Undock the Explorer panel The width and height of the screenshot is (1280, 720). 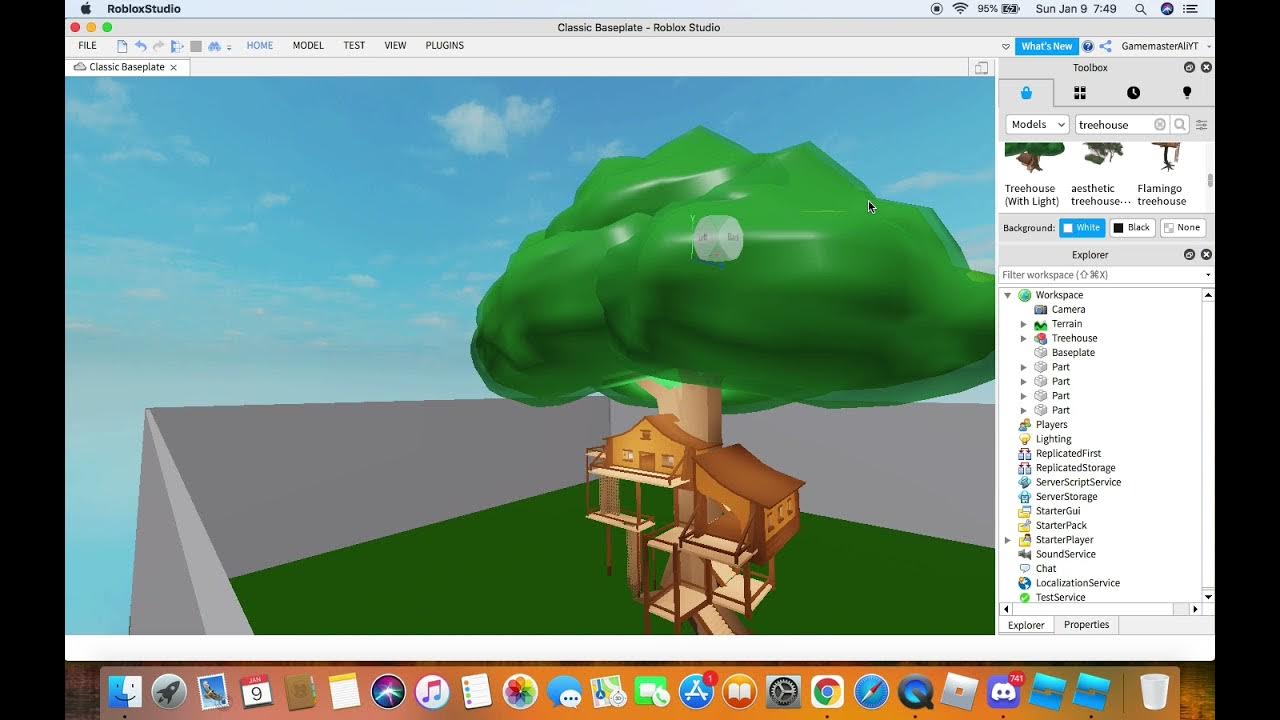(1189, 255)
